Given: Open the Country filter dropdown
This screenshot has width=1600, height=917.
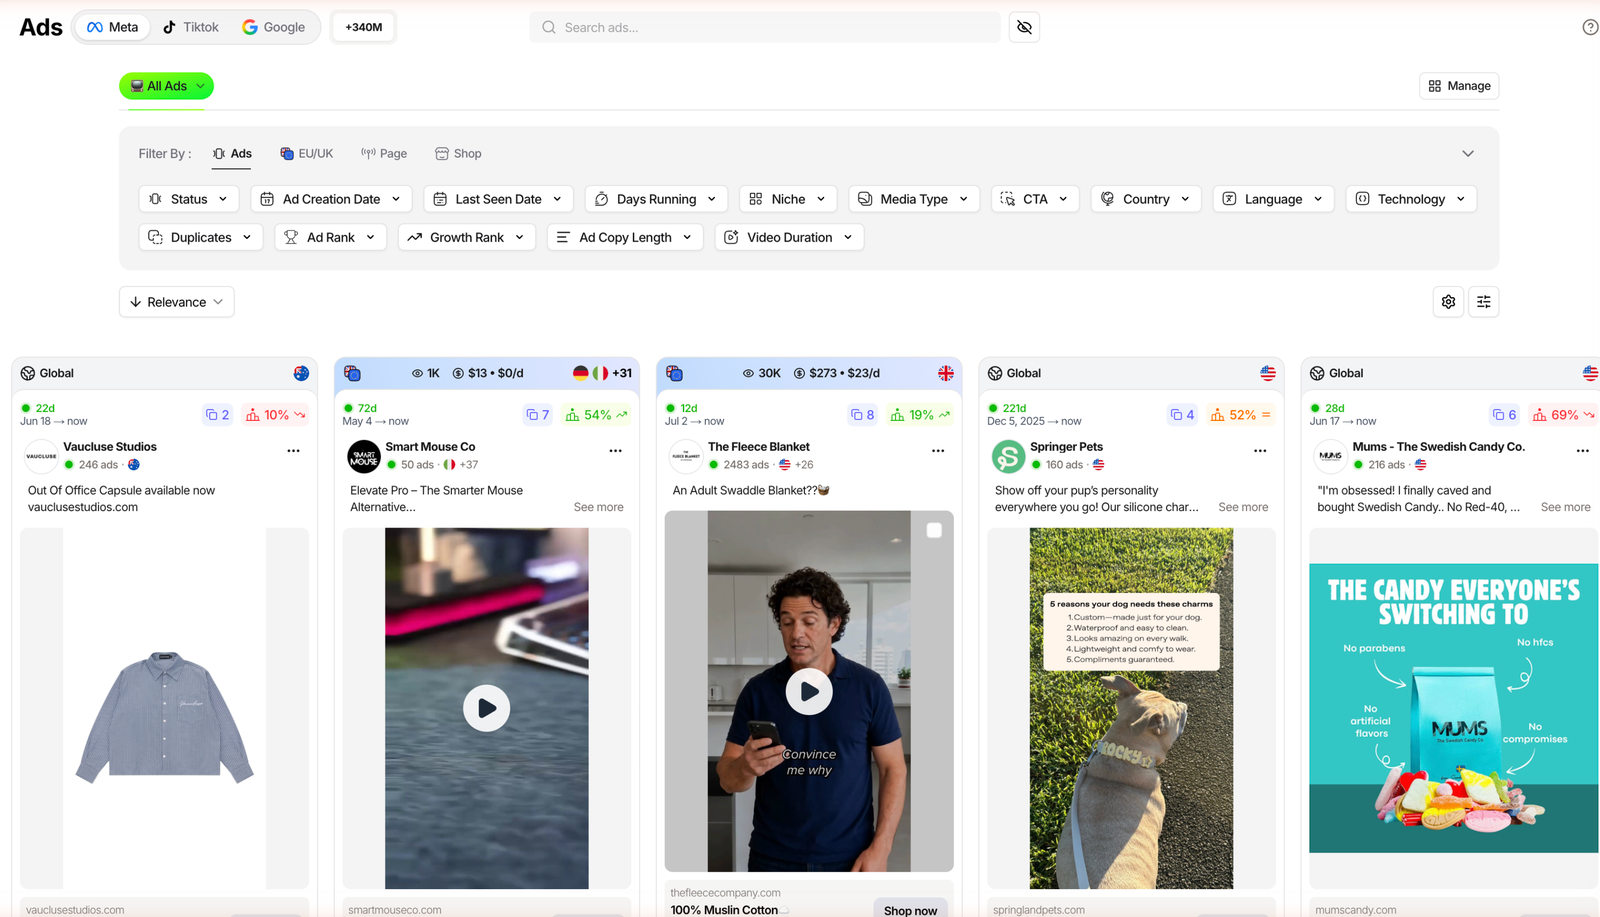Looking at the screenshot, I should pos(1146,199).
